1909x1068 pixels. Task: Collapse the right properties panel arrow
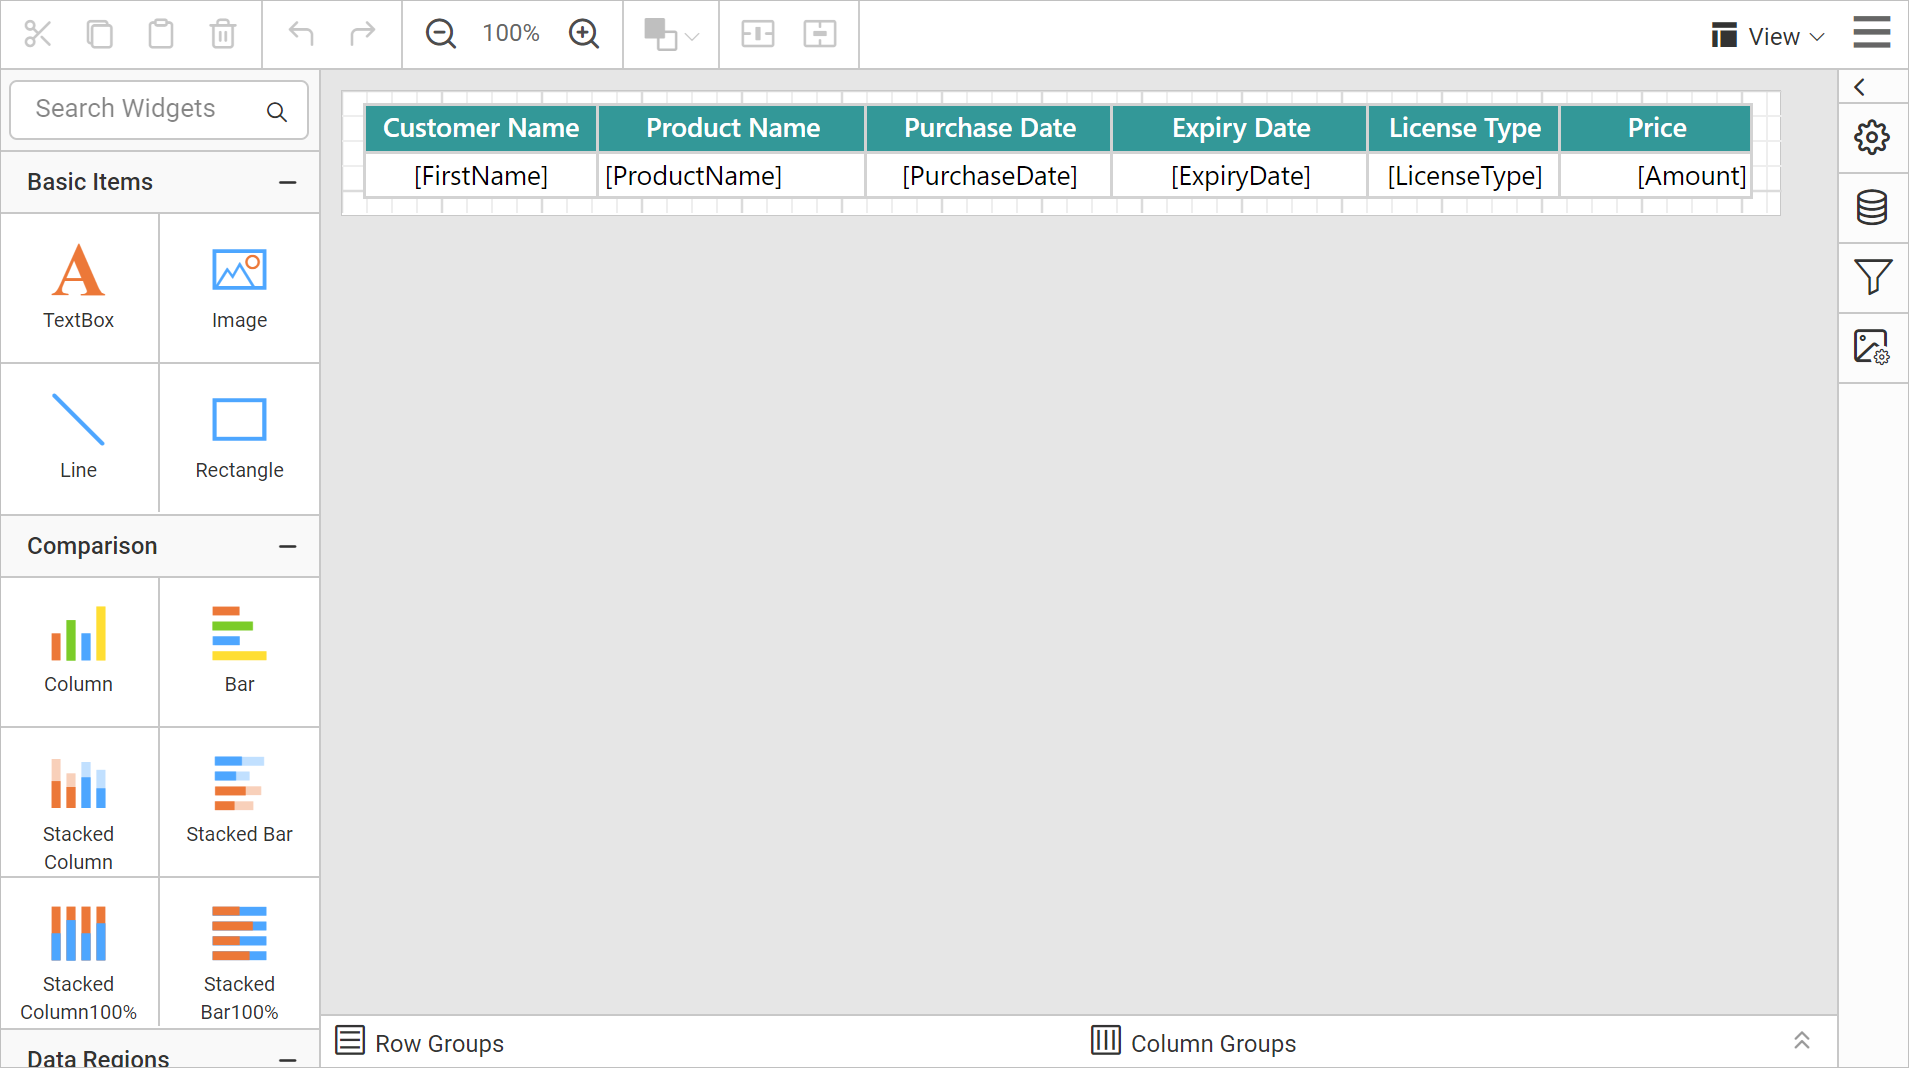[1860, 87]
